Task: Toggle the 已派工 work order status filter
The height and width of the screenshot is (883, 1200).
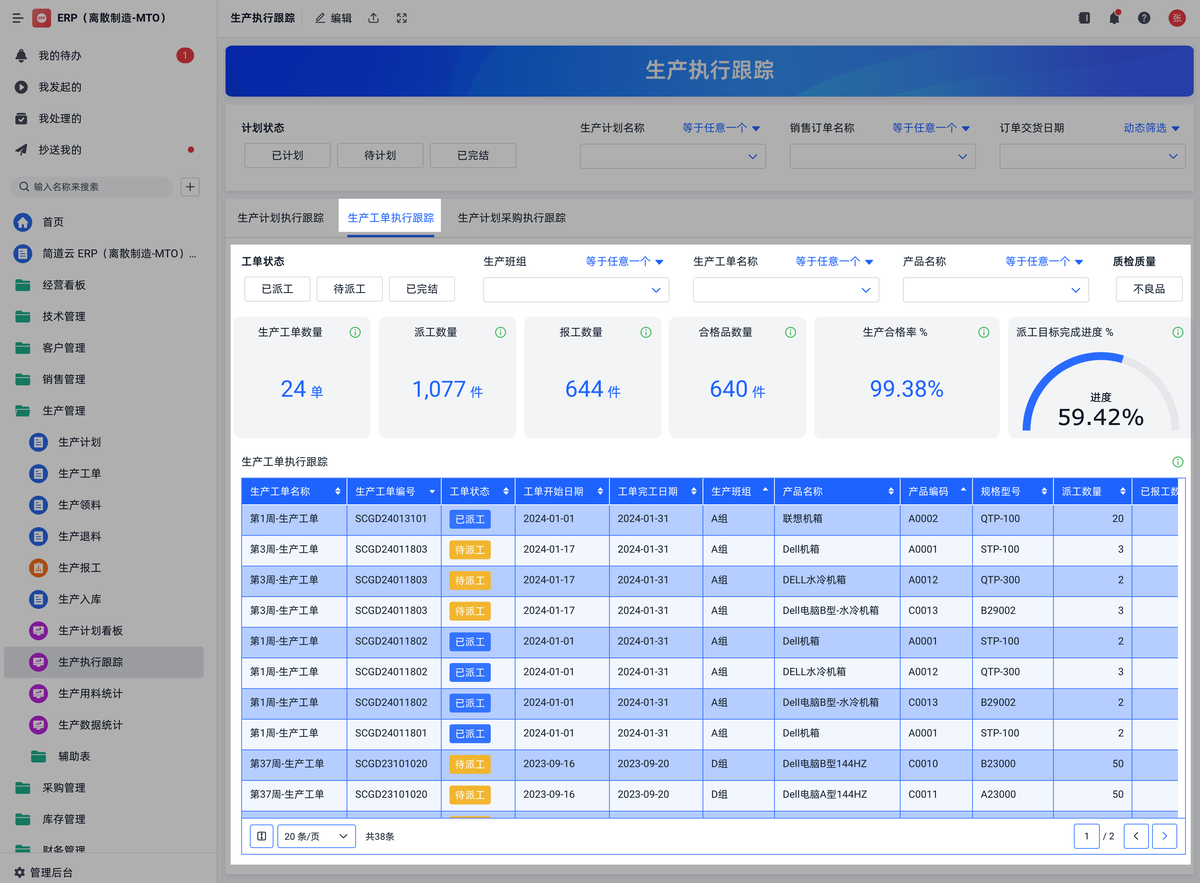Action: (x=277, y=289)
